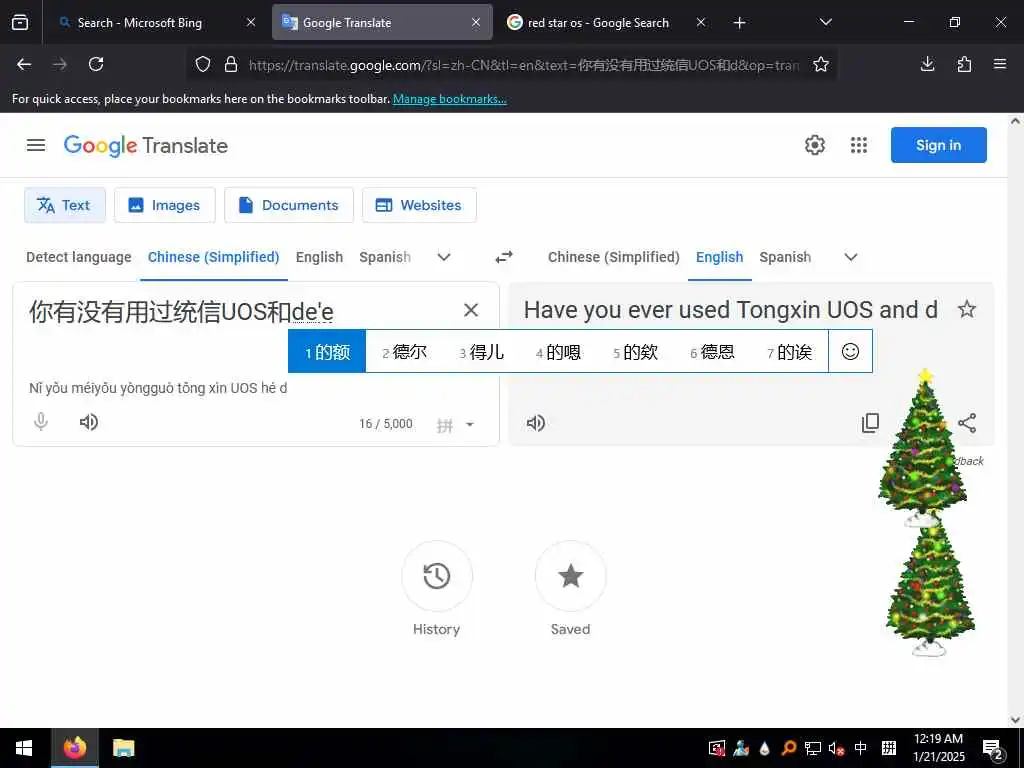Open a new browser tab

click(739, 23)
